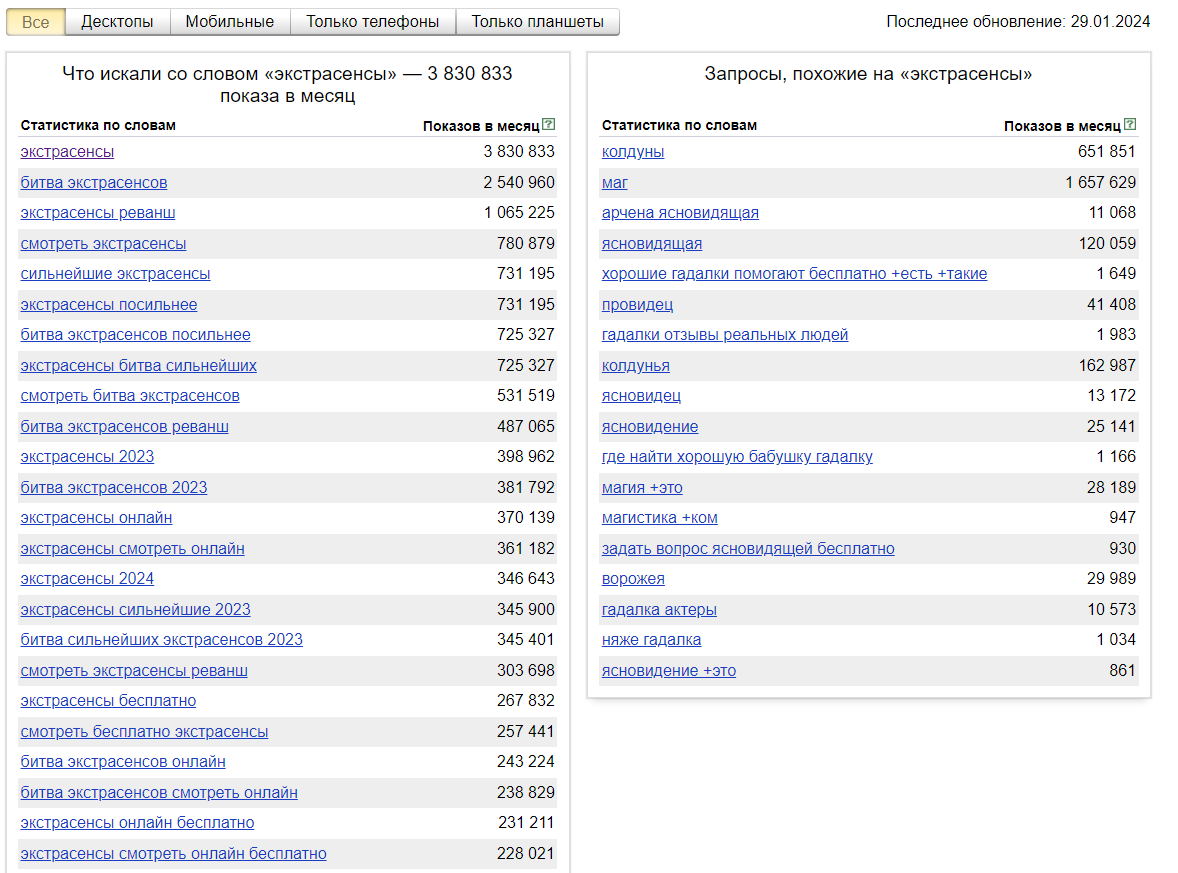This screenshot has height=873, width=1178.
Task: Click the "ясновидящая" link
Action: [x=651, y=243]
